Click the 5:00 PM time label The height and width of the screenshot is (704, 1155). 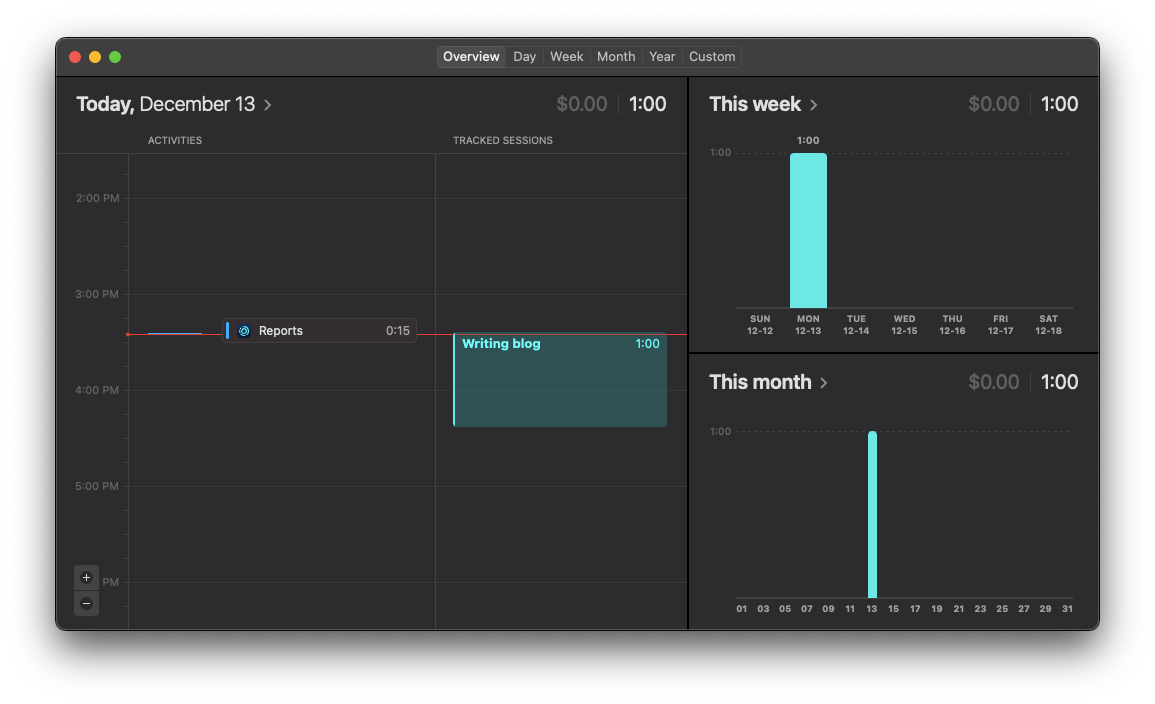(97, 486)
